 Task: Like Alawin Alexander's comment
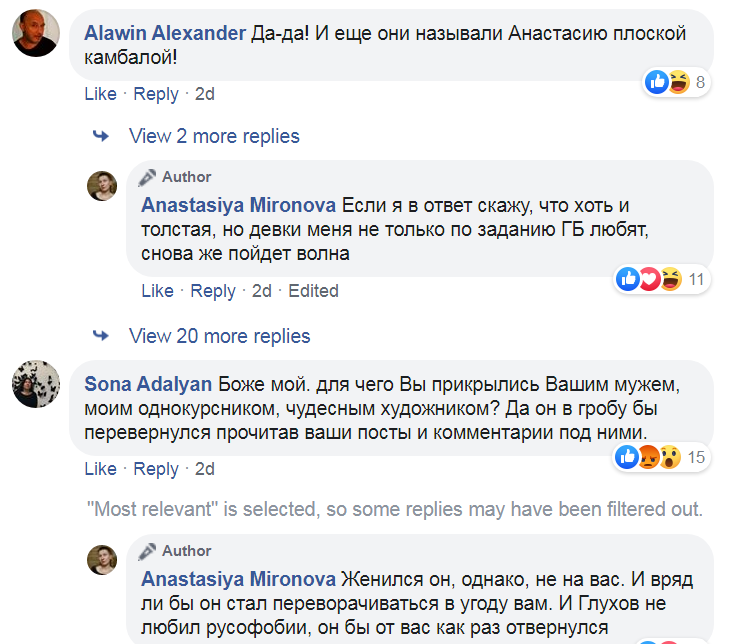point(100,94)
